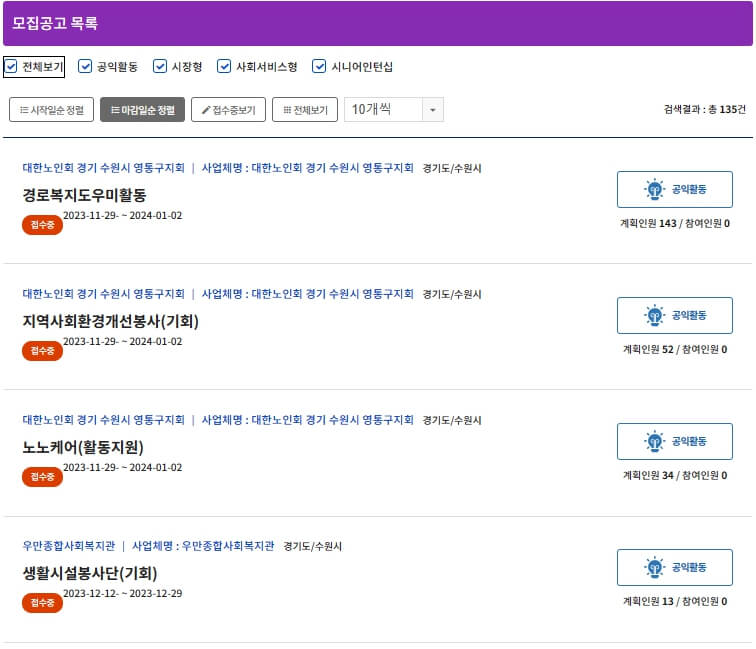This screenshot has width=756, height=649.
Task: Click the 접수중 badge under 생활시설봉사단(기회)
Action: pyautogui.click(x=42, y=603)
